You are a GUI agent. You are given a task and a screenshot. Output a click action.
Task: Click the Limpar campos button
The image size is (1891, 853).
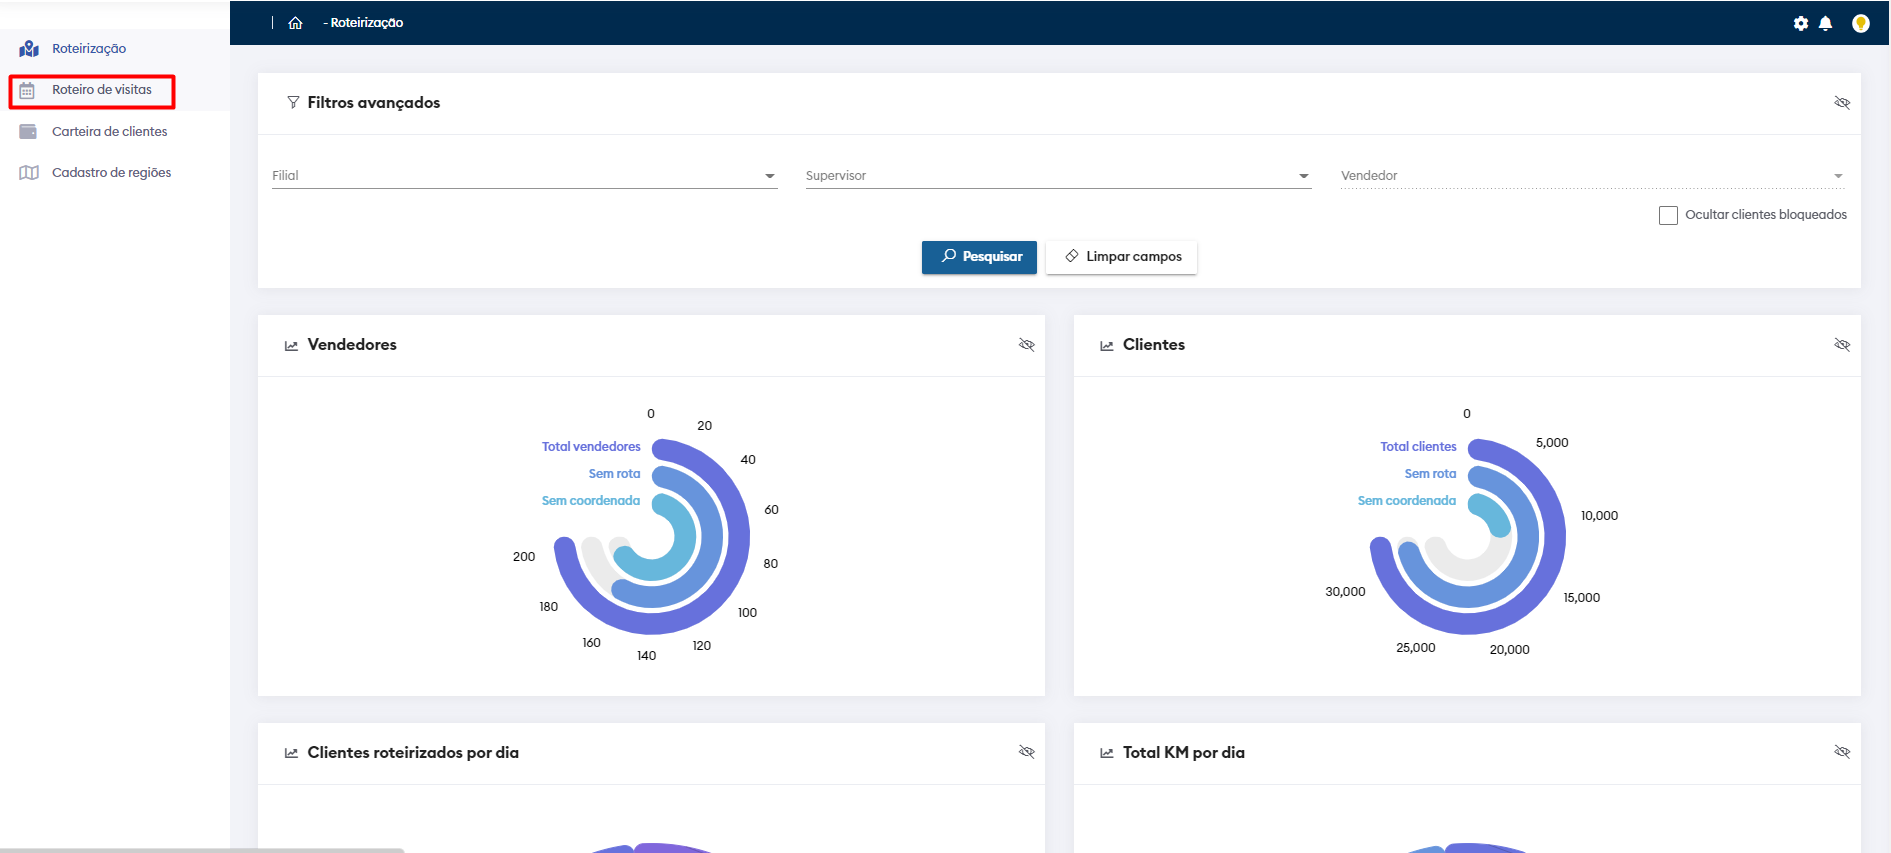1121,257
